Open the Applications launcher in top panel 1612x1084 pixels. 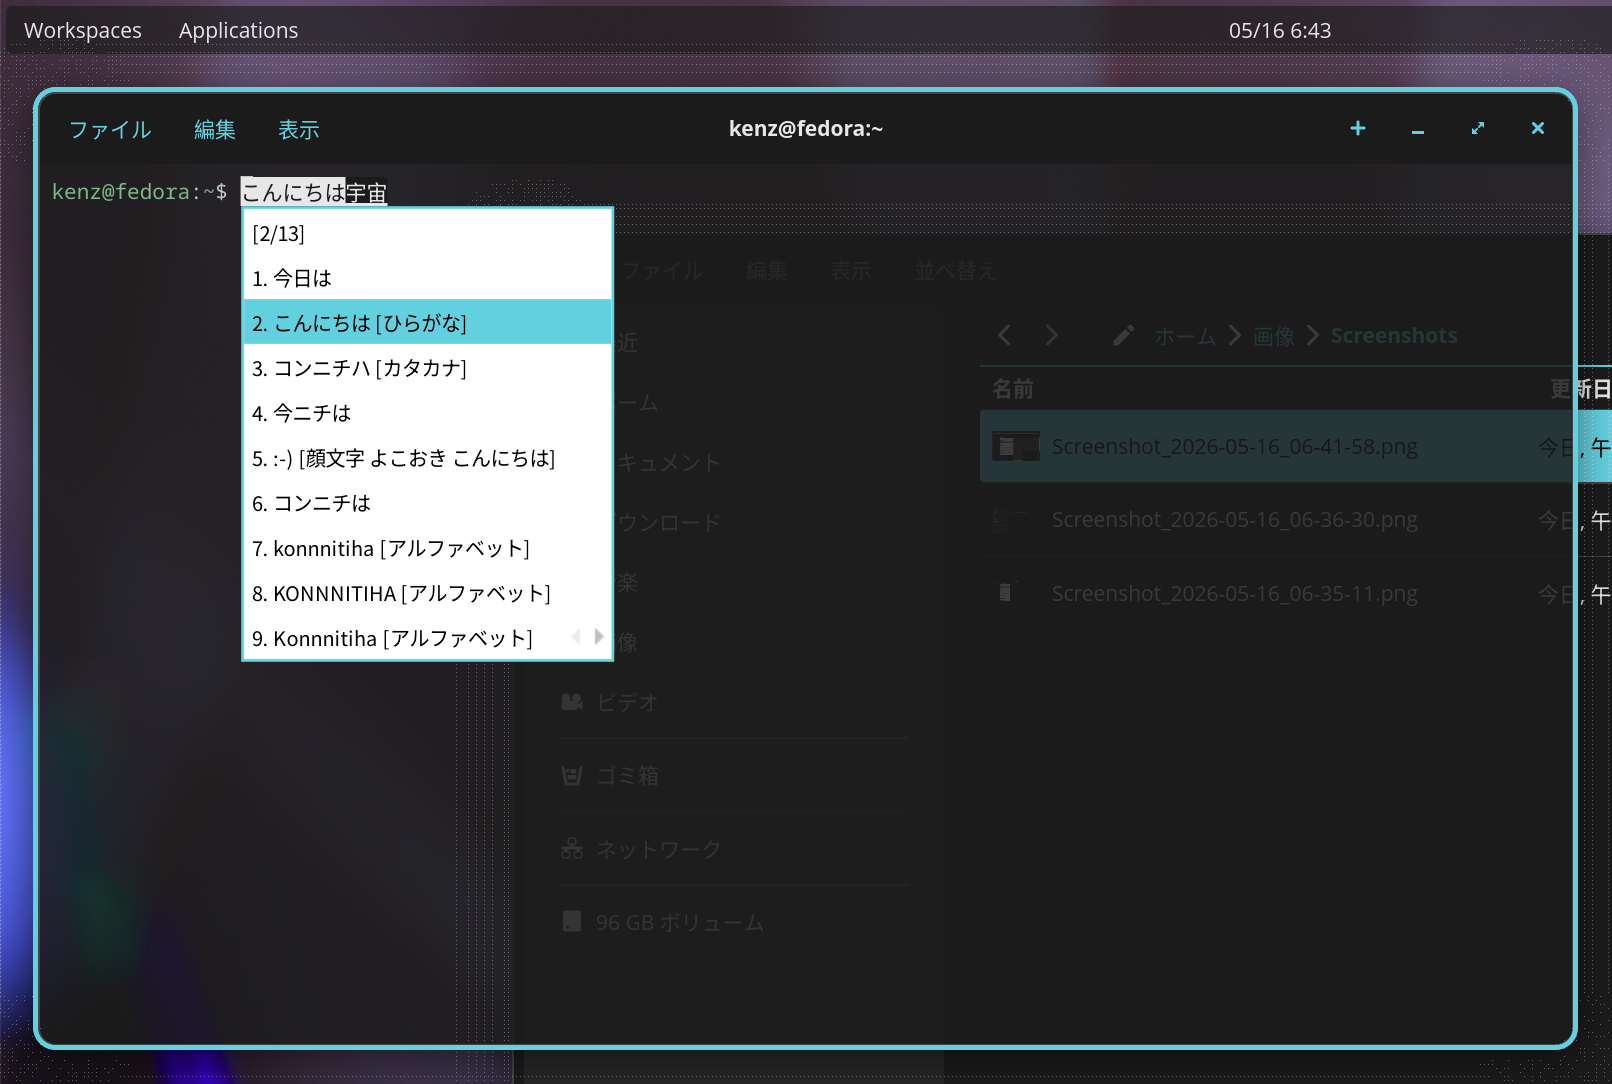pyautogui.click(x=238, y=31)
